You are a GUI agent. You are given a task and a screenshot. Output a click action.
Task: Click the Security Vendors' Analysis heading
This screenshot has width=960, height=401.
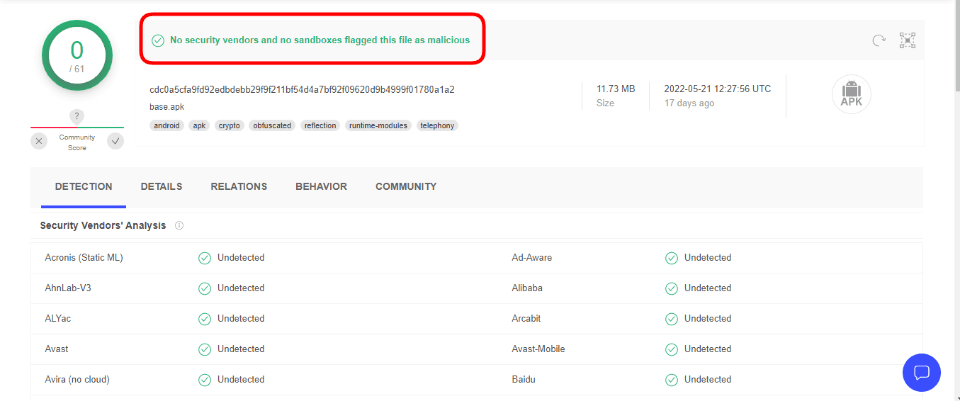[x=103, y=226]
